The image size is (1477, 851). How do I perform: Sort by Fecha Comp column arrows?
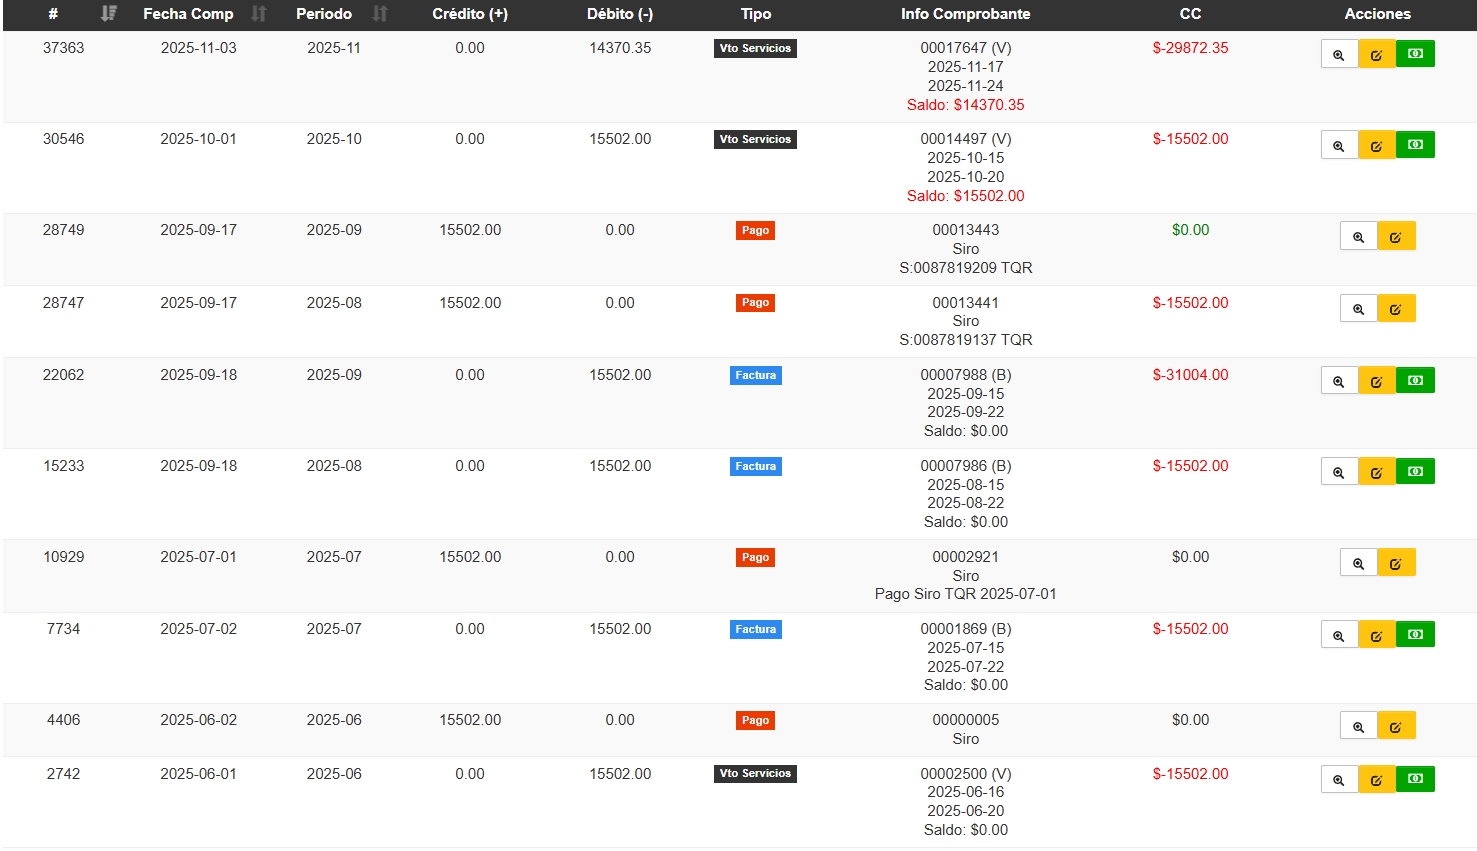pyautogui.click(x=259, y=14)
